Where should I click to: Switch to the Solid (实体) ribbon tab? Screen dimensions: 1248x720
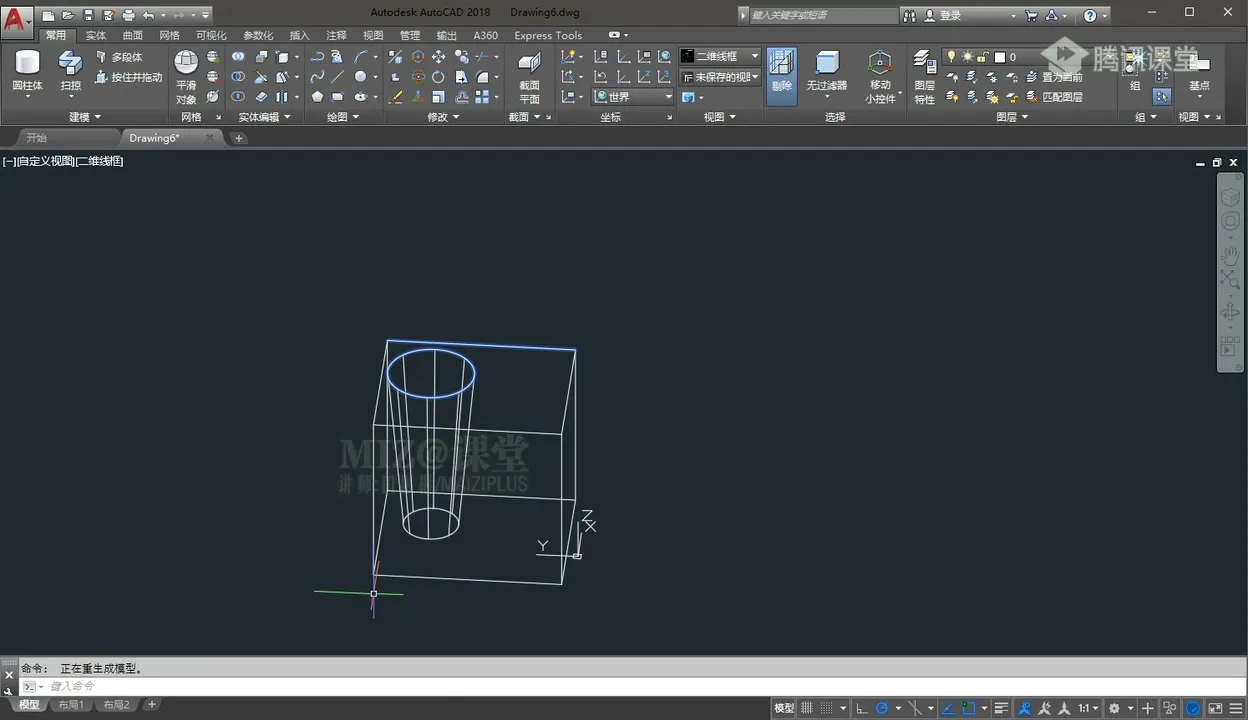coord(96,35)
